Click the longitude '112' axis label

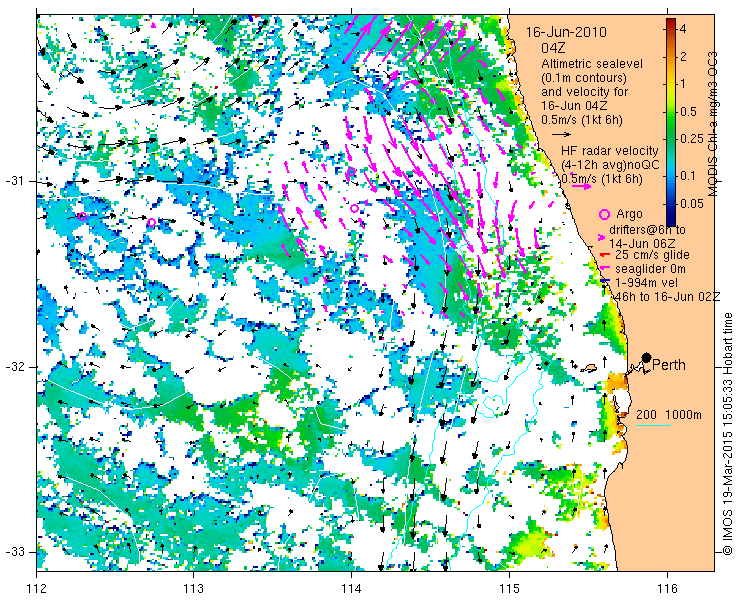point(37,589)
